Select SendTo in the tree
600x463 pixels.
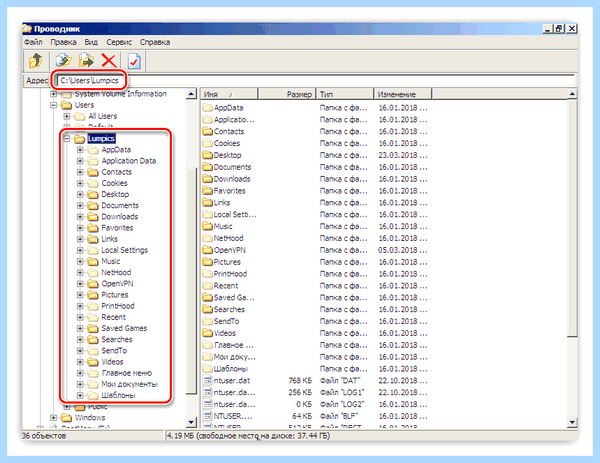click(114, 351)
